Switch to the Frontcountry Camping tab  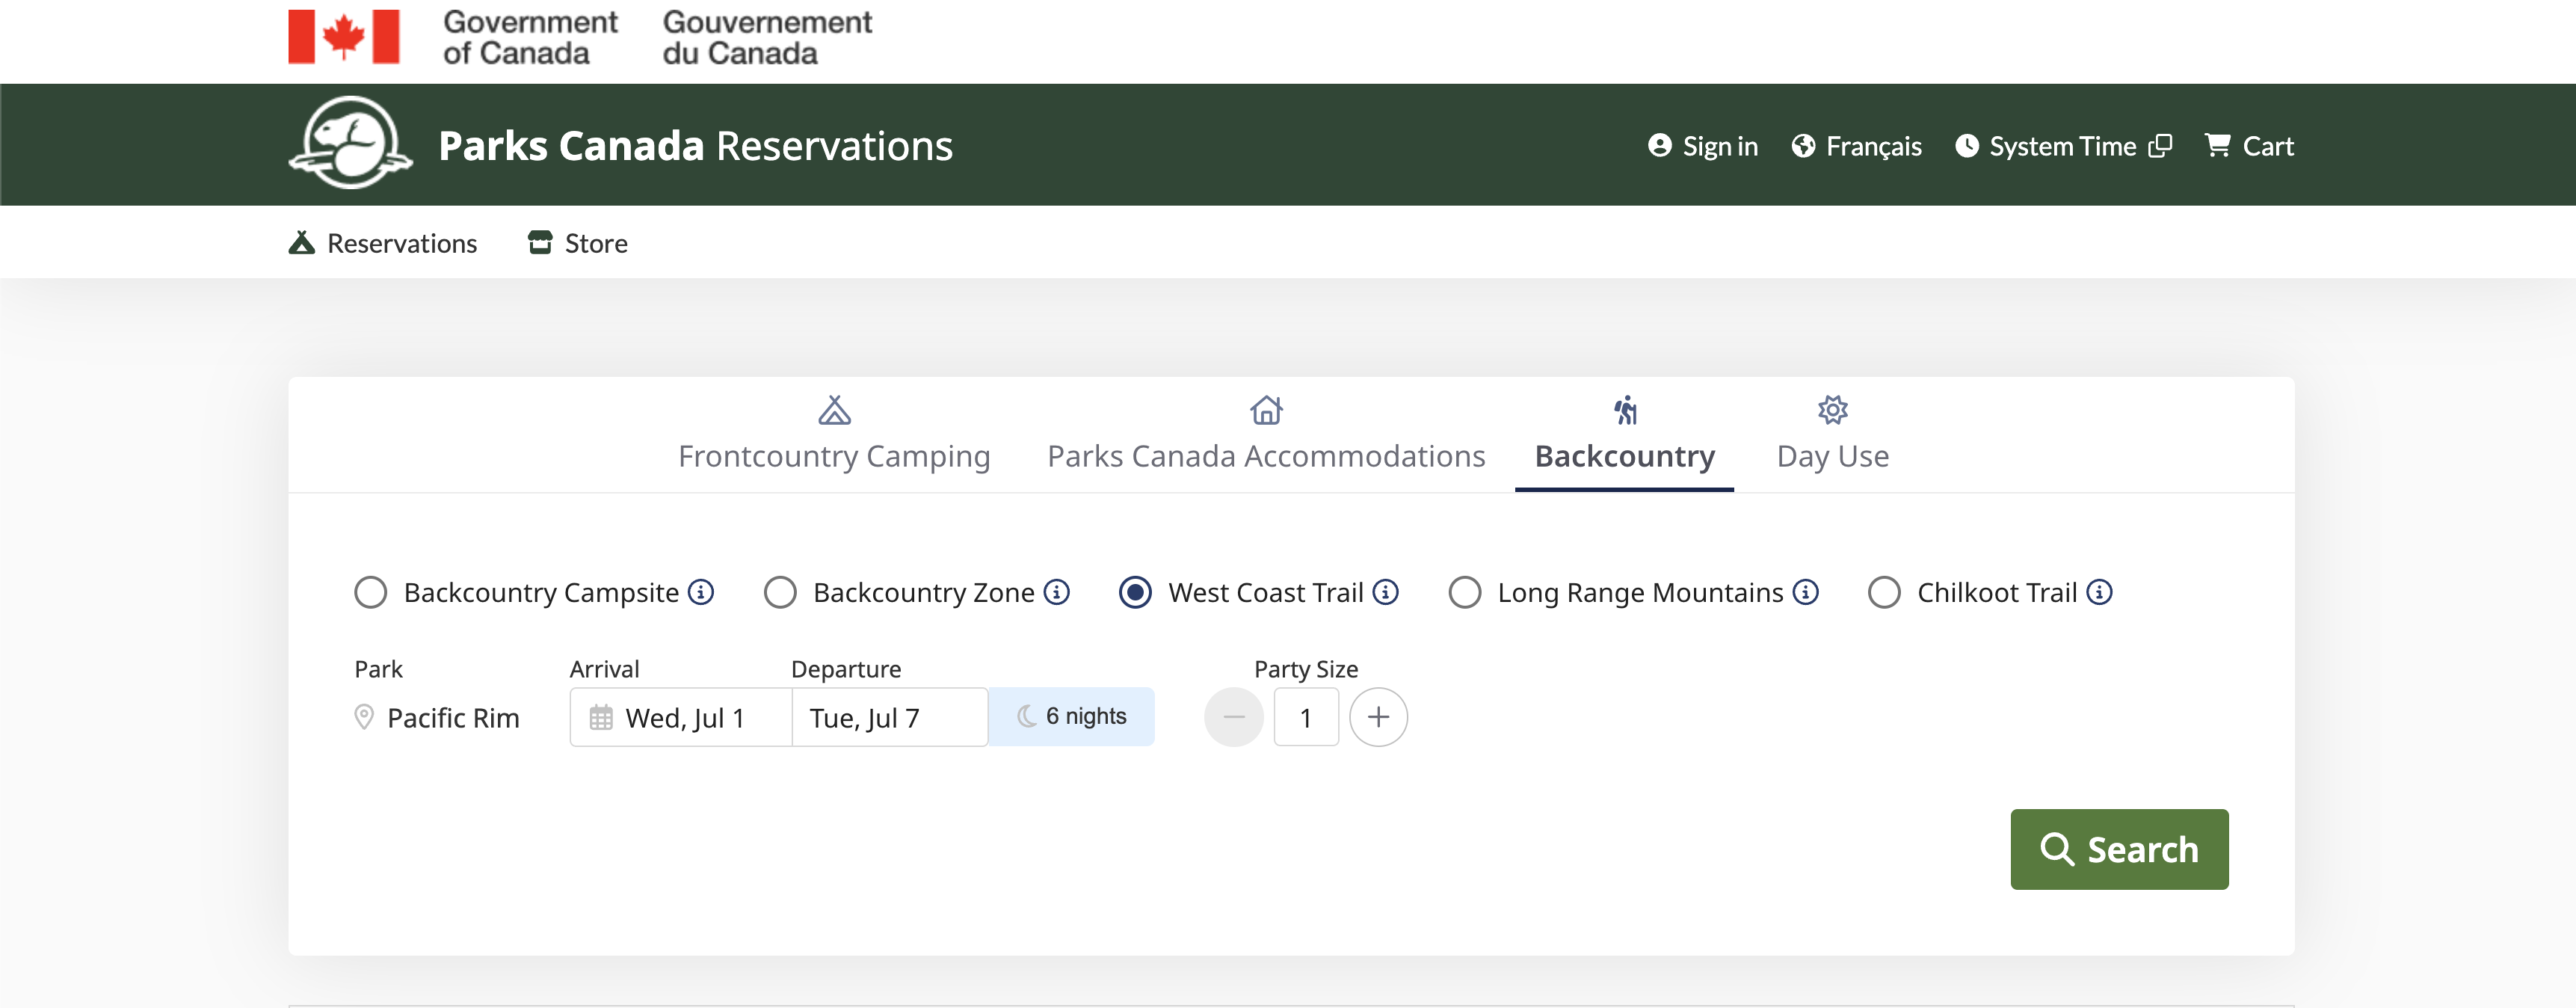click(x=834, y=434)
